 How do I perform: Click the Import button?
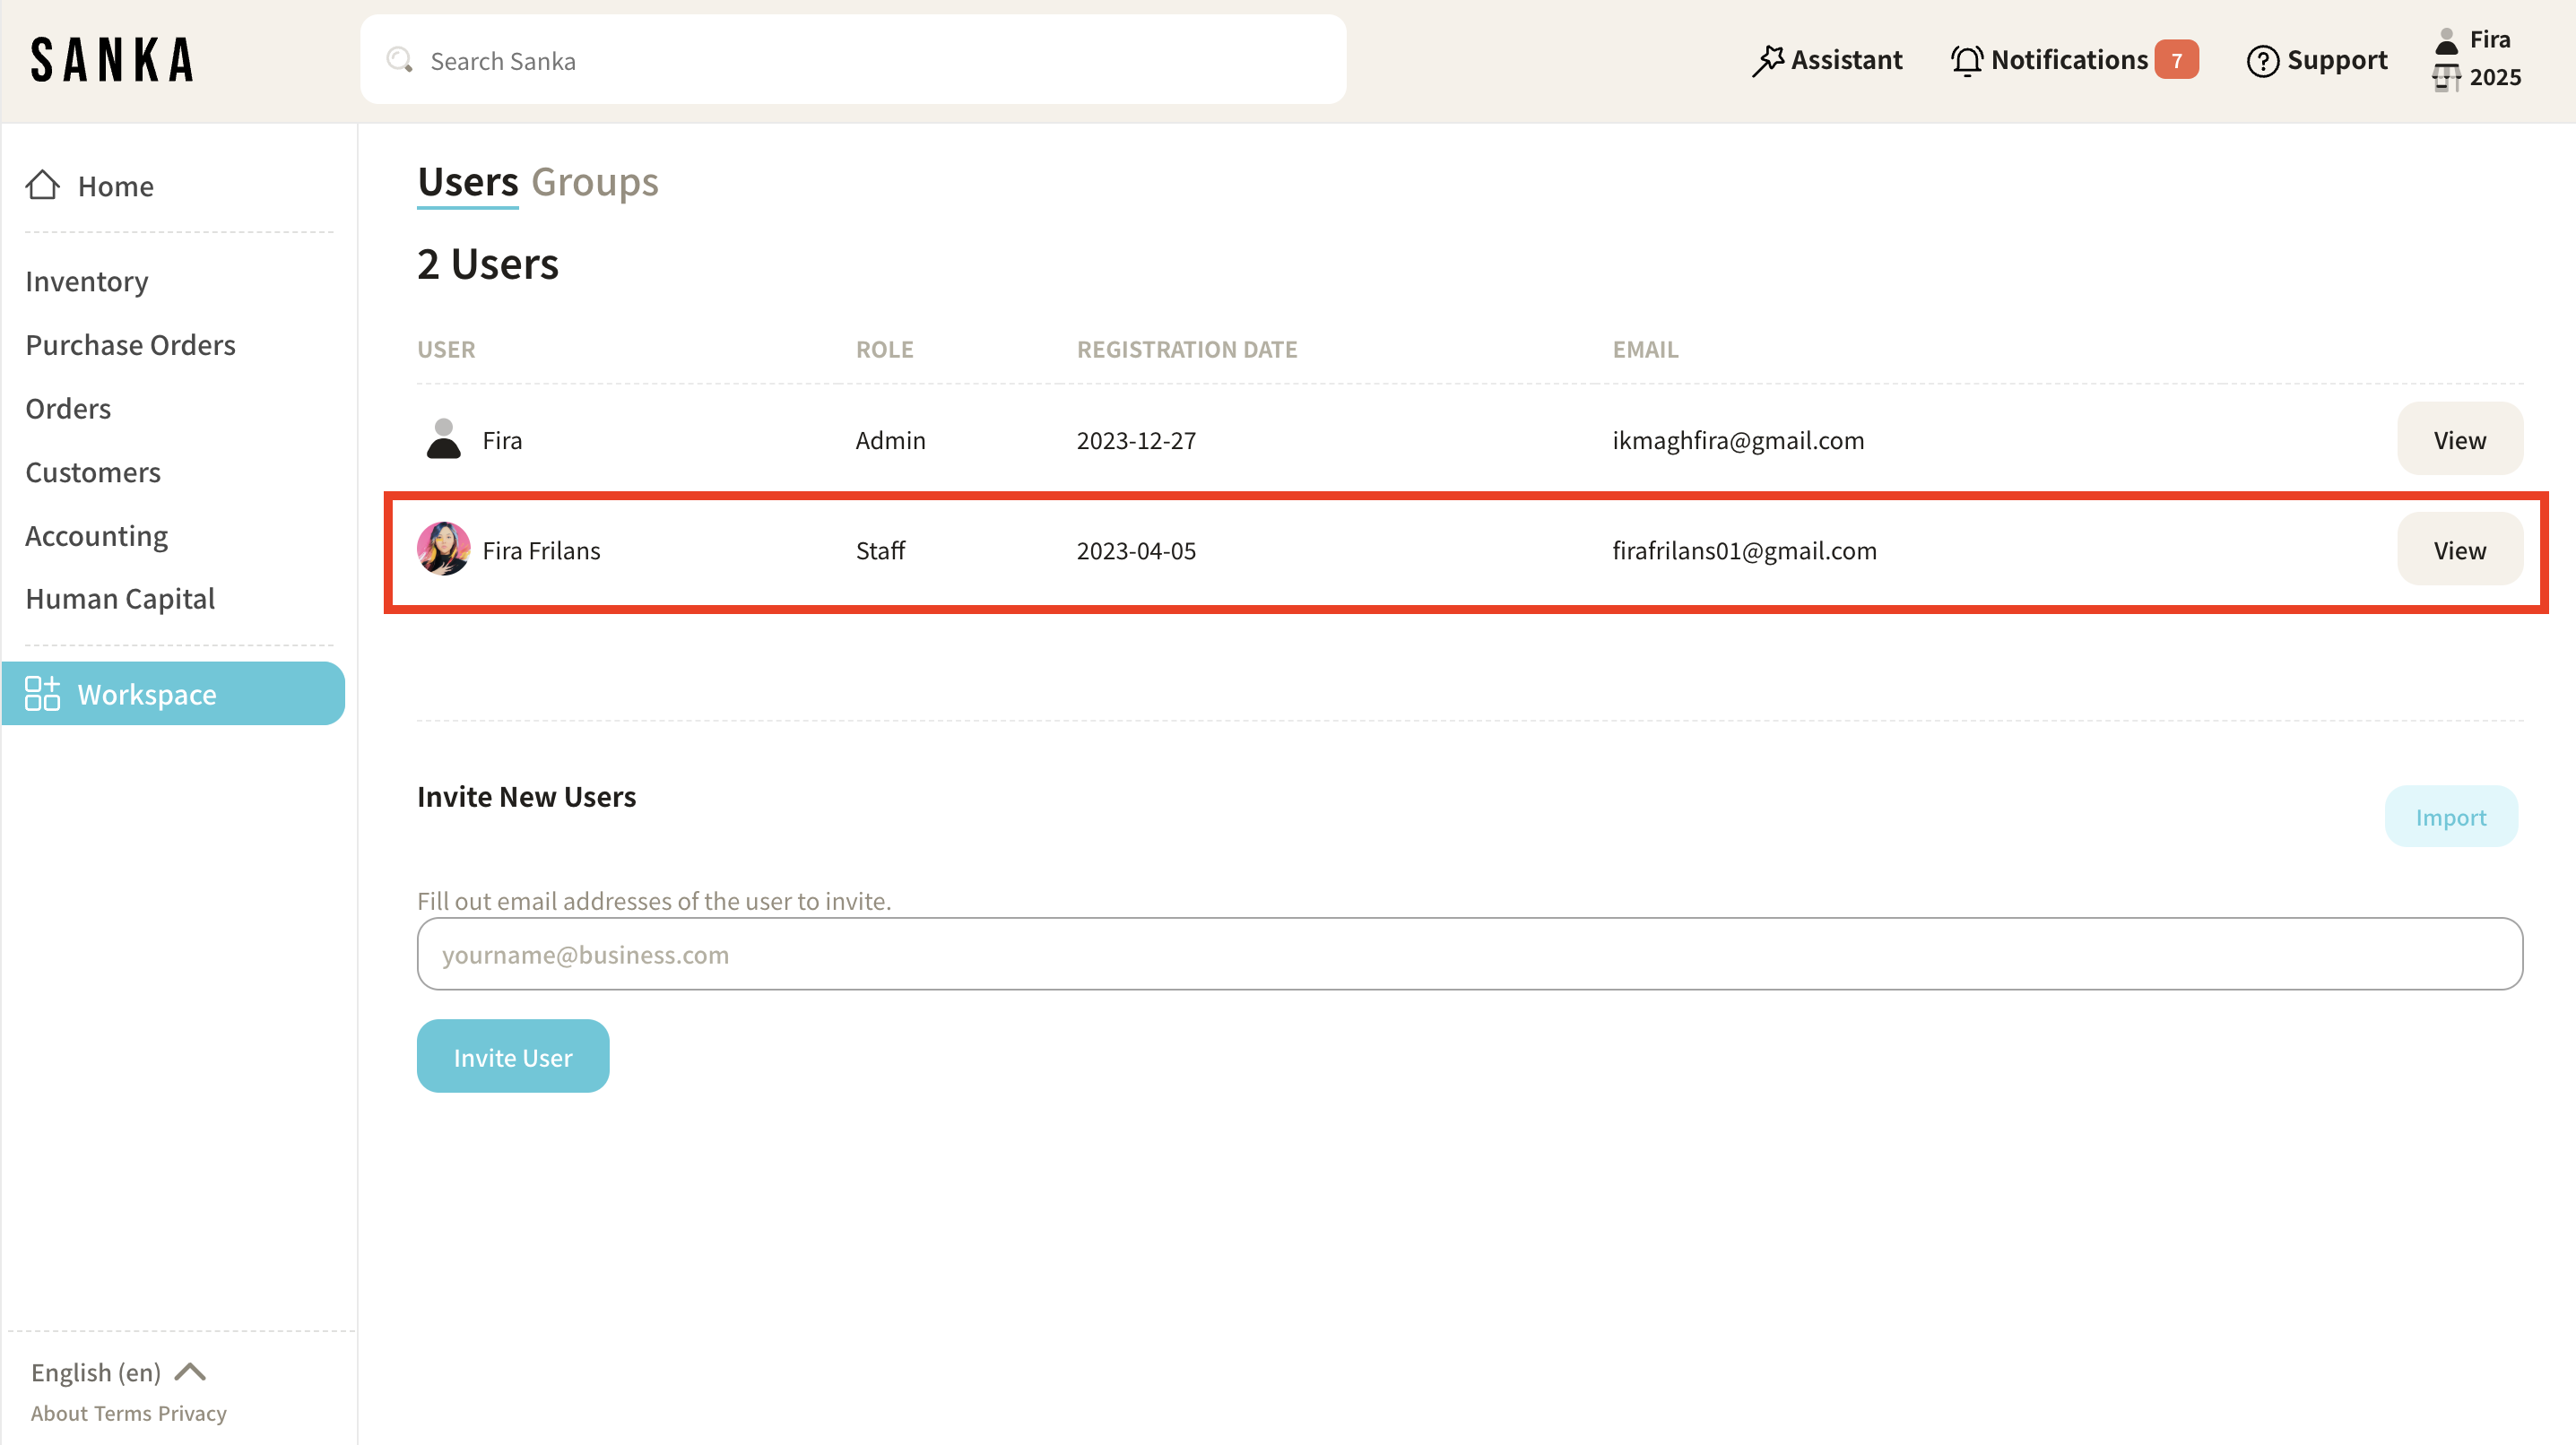click(x=2450, y=816)
